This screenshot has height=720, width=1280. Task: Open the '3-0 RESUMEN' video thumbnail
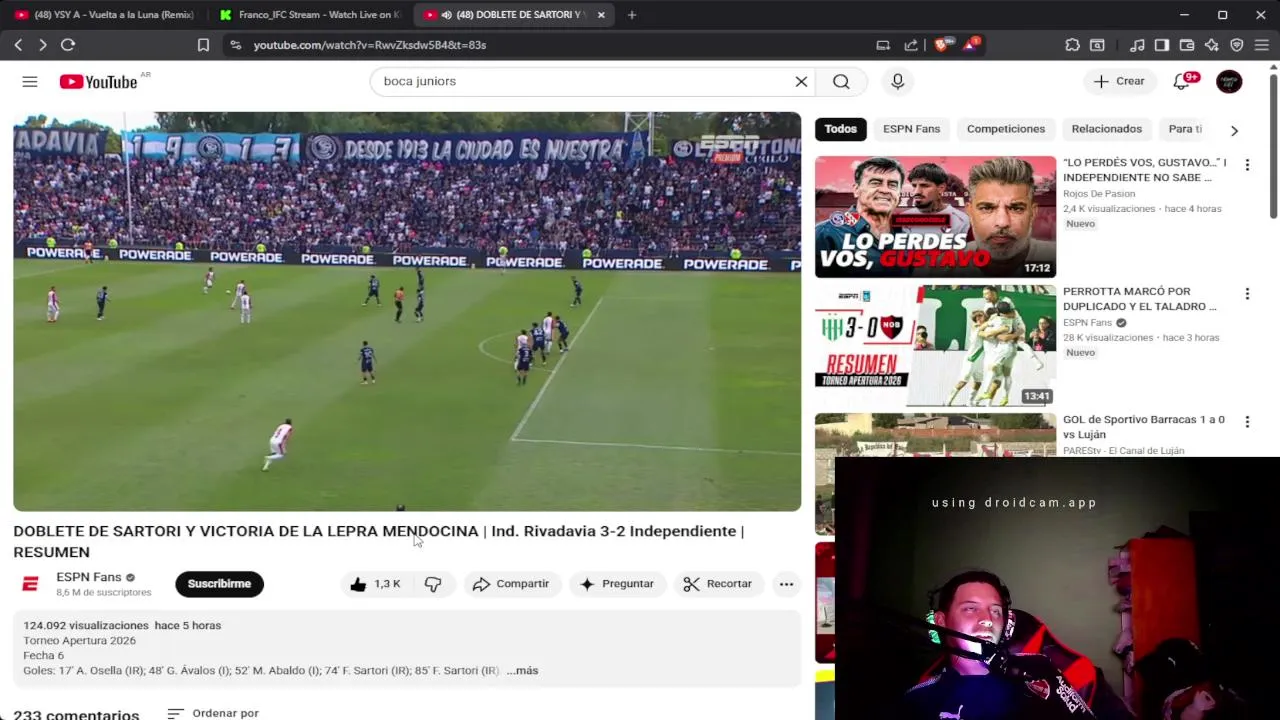point(935,346)
